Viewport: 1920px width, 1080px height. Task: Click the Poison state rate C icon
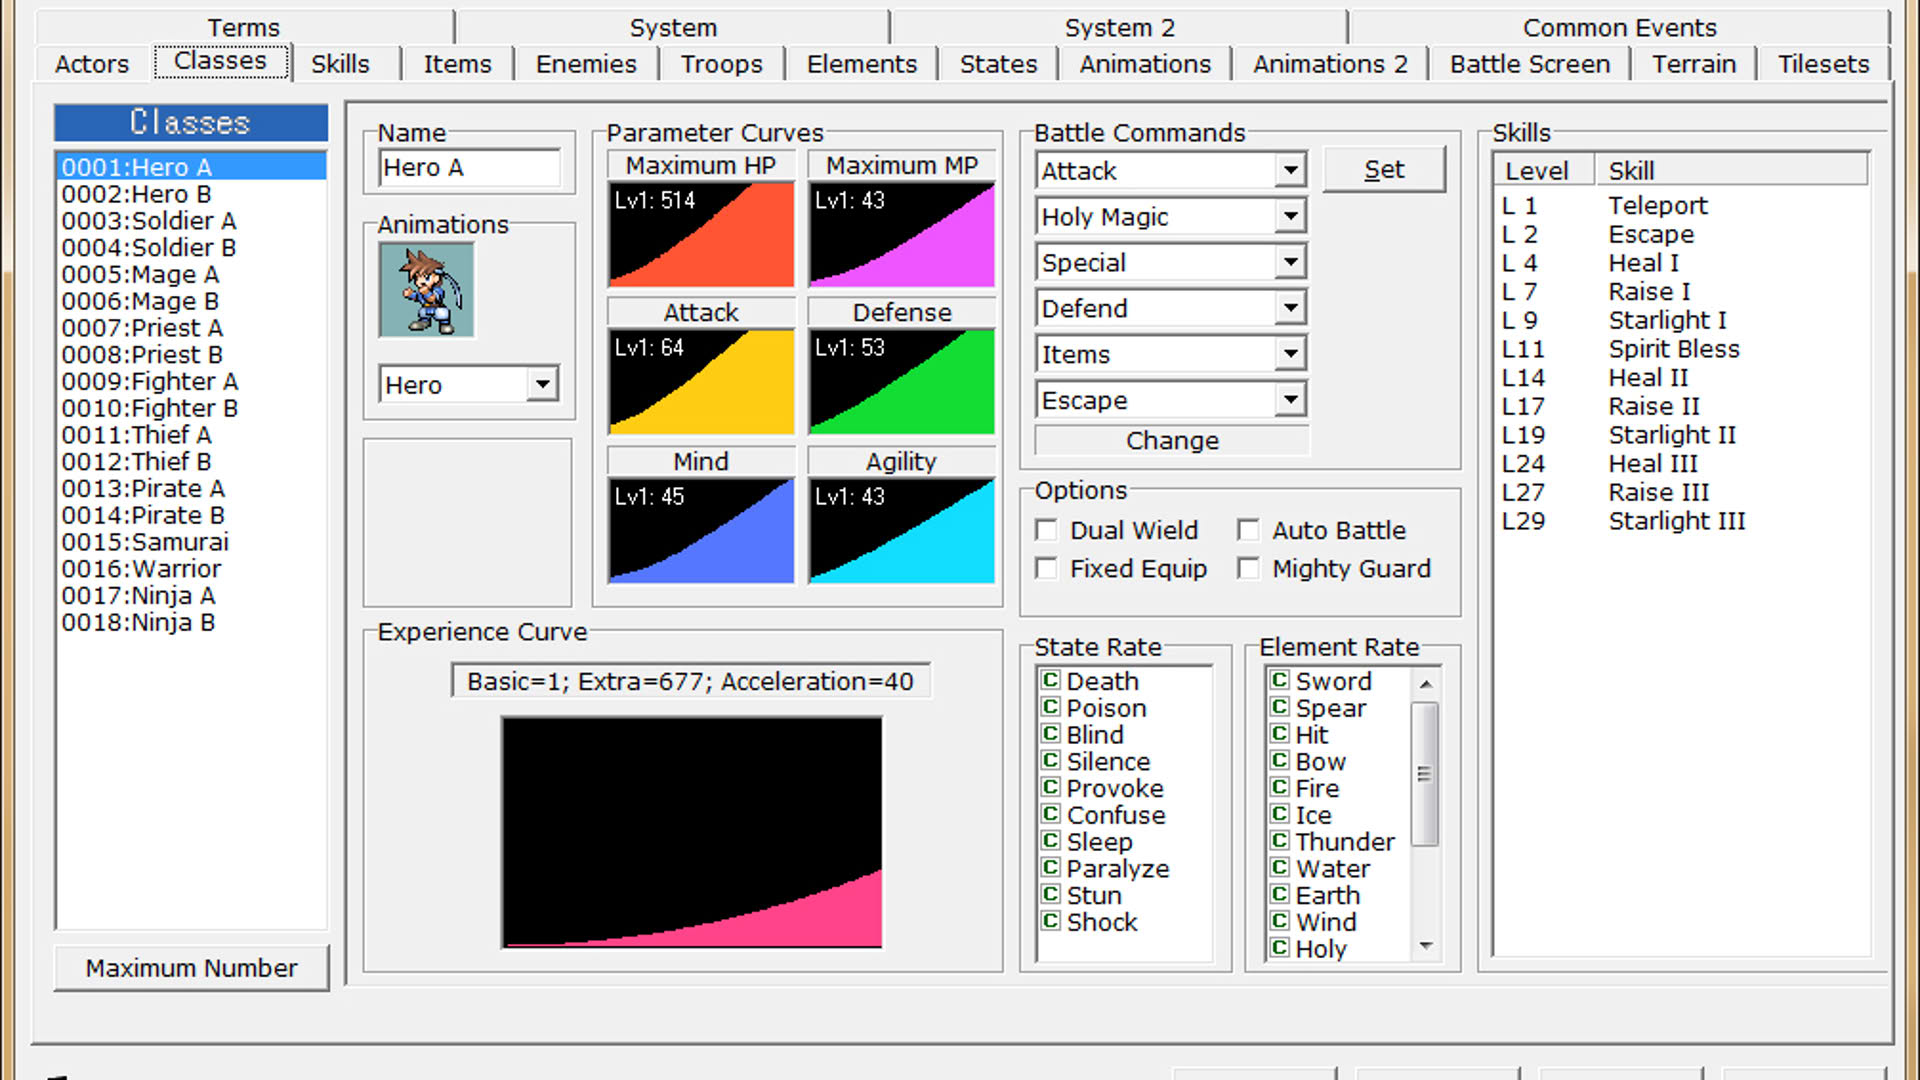pos(1050,707)
